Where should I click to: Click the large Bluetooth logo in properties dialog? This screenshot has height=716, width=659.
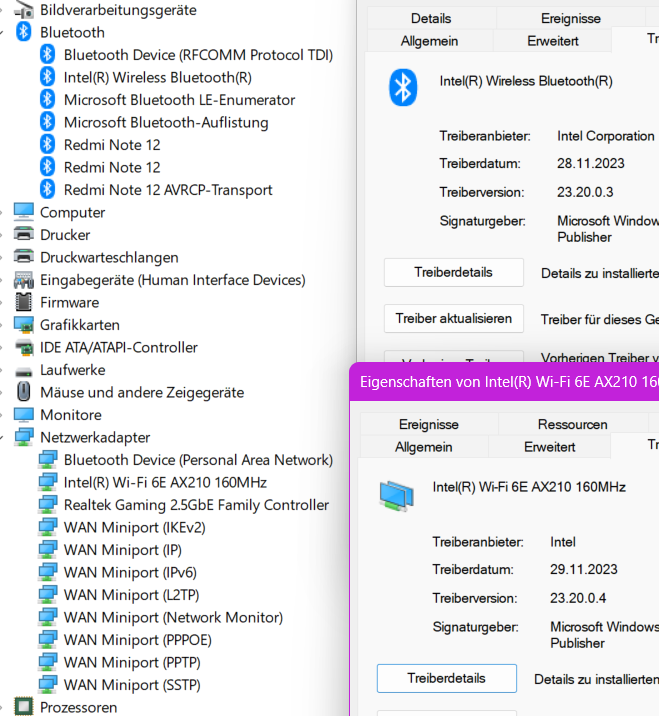[x=403, y=87]
